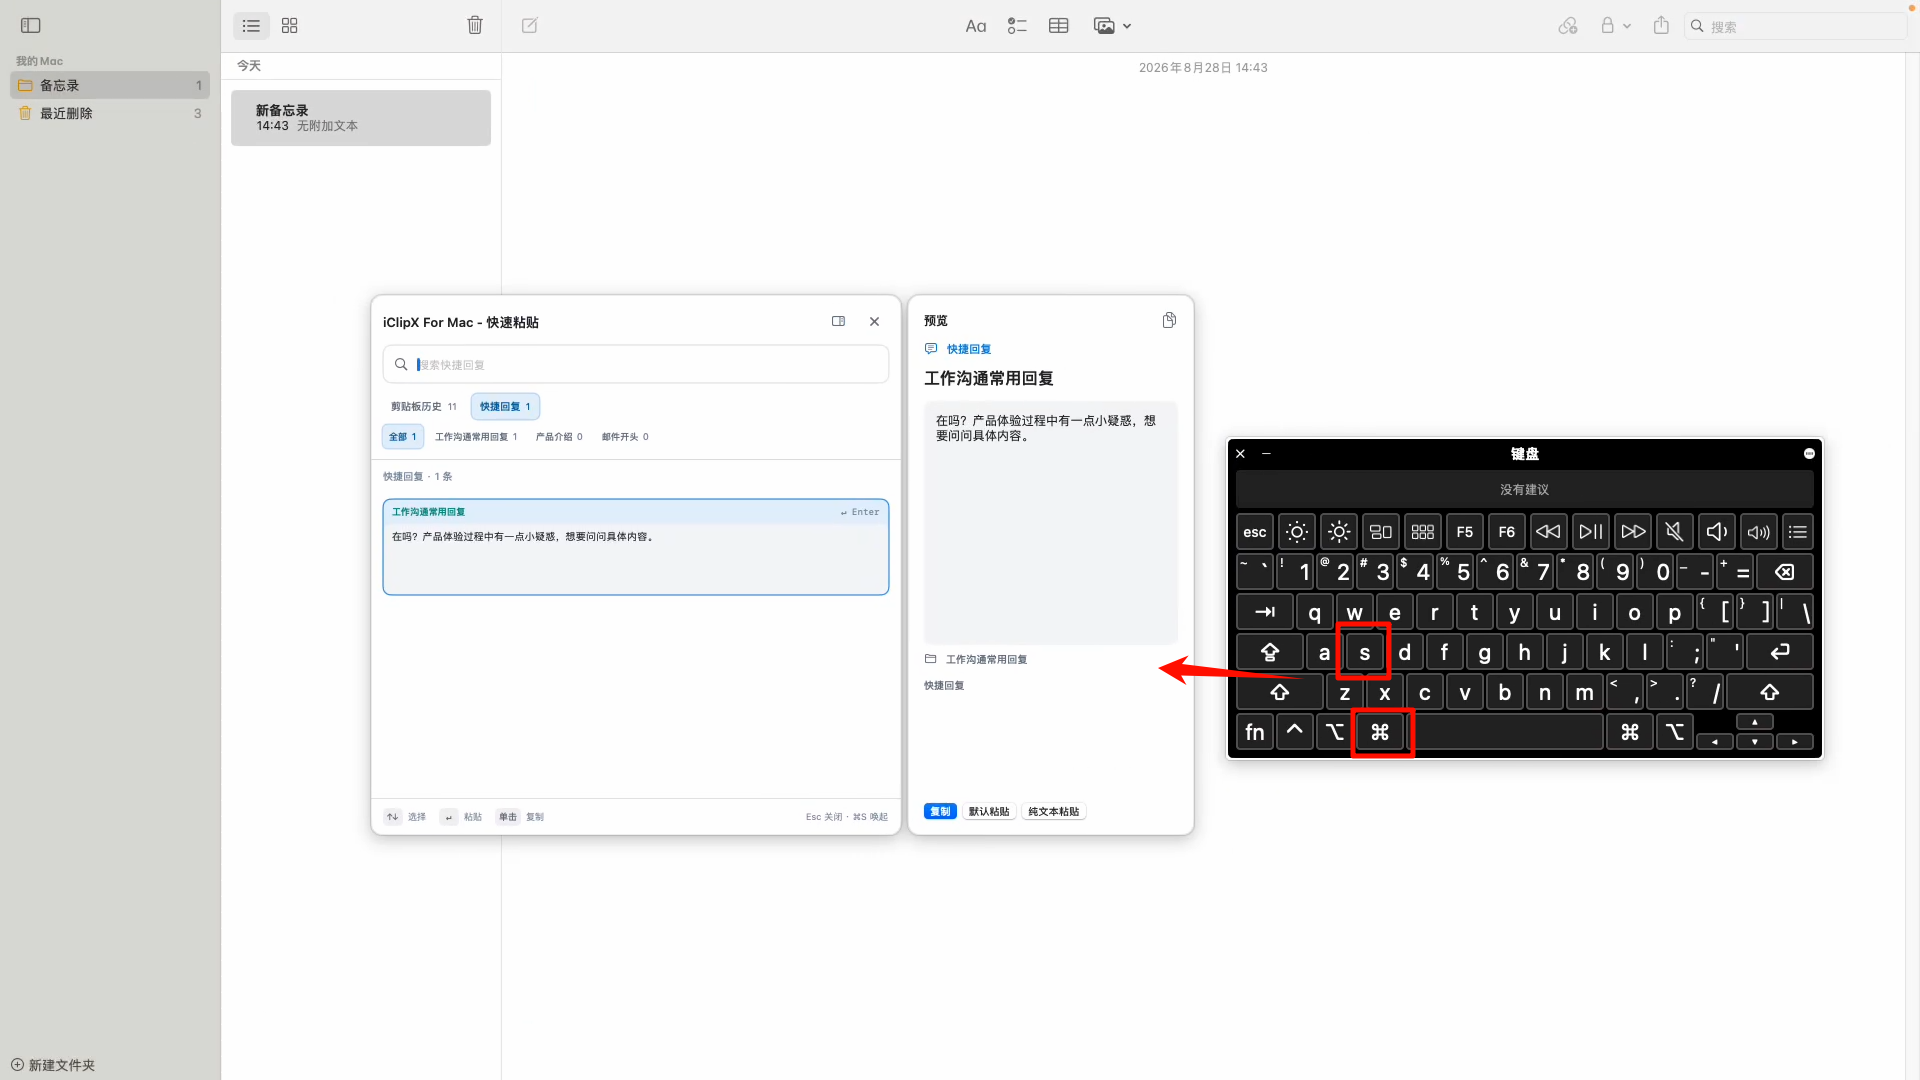Switch Notes to list view
The height and width of the screenshot is (1080, 1920).
(251, 26)
